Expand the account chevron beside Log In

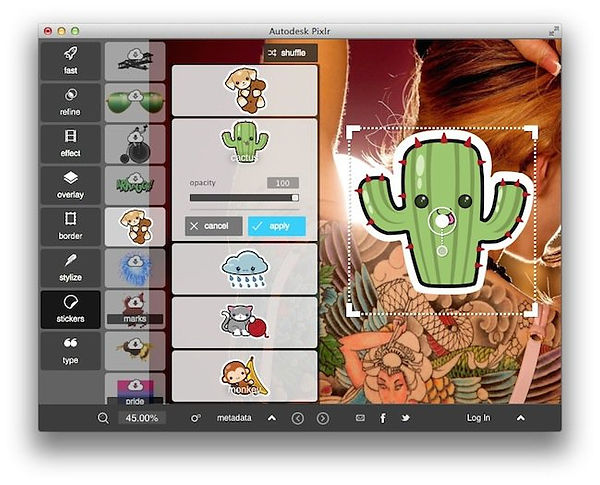tap(521, 418)
